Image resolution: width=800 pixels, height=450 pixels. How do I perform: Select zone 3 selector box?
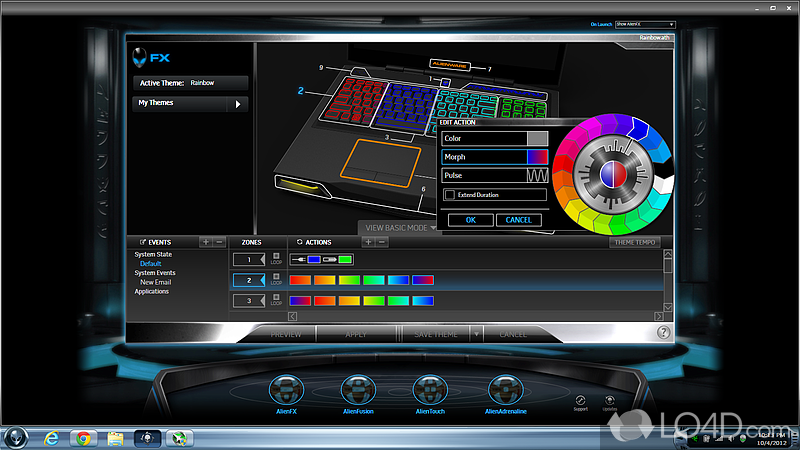click(x=249, y=301)
